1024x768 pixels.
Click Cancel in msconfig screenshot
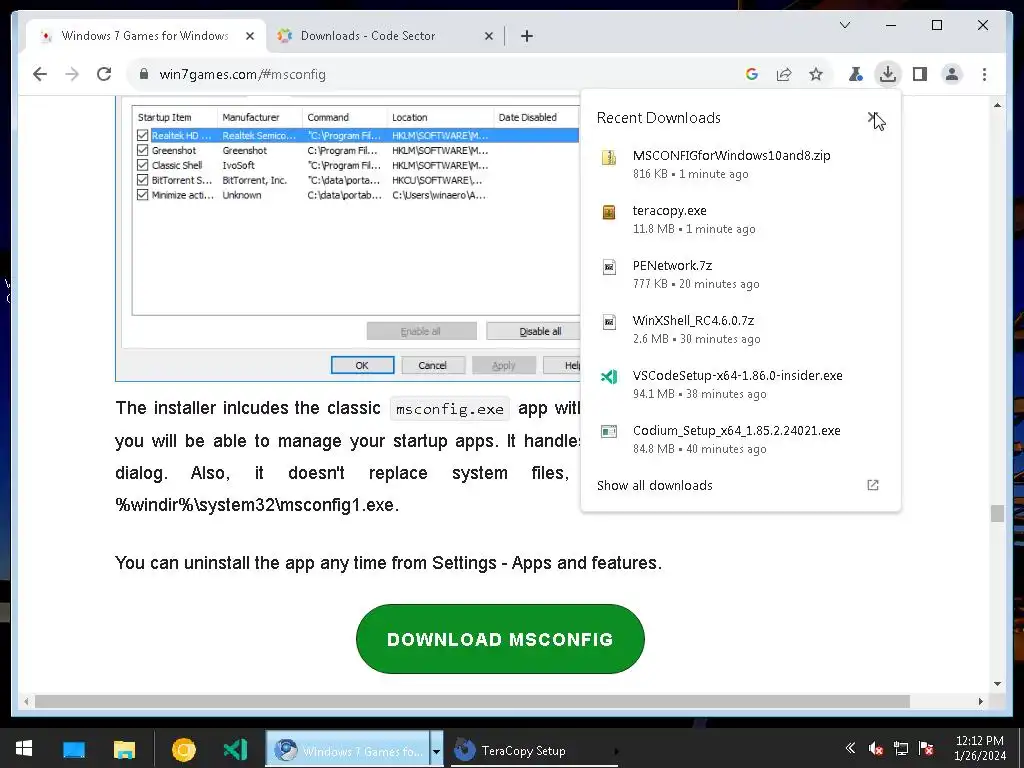point(432,365)
